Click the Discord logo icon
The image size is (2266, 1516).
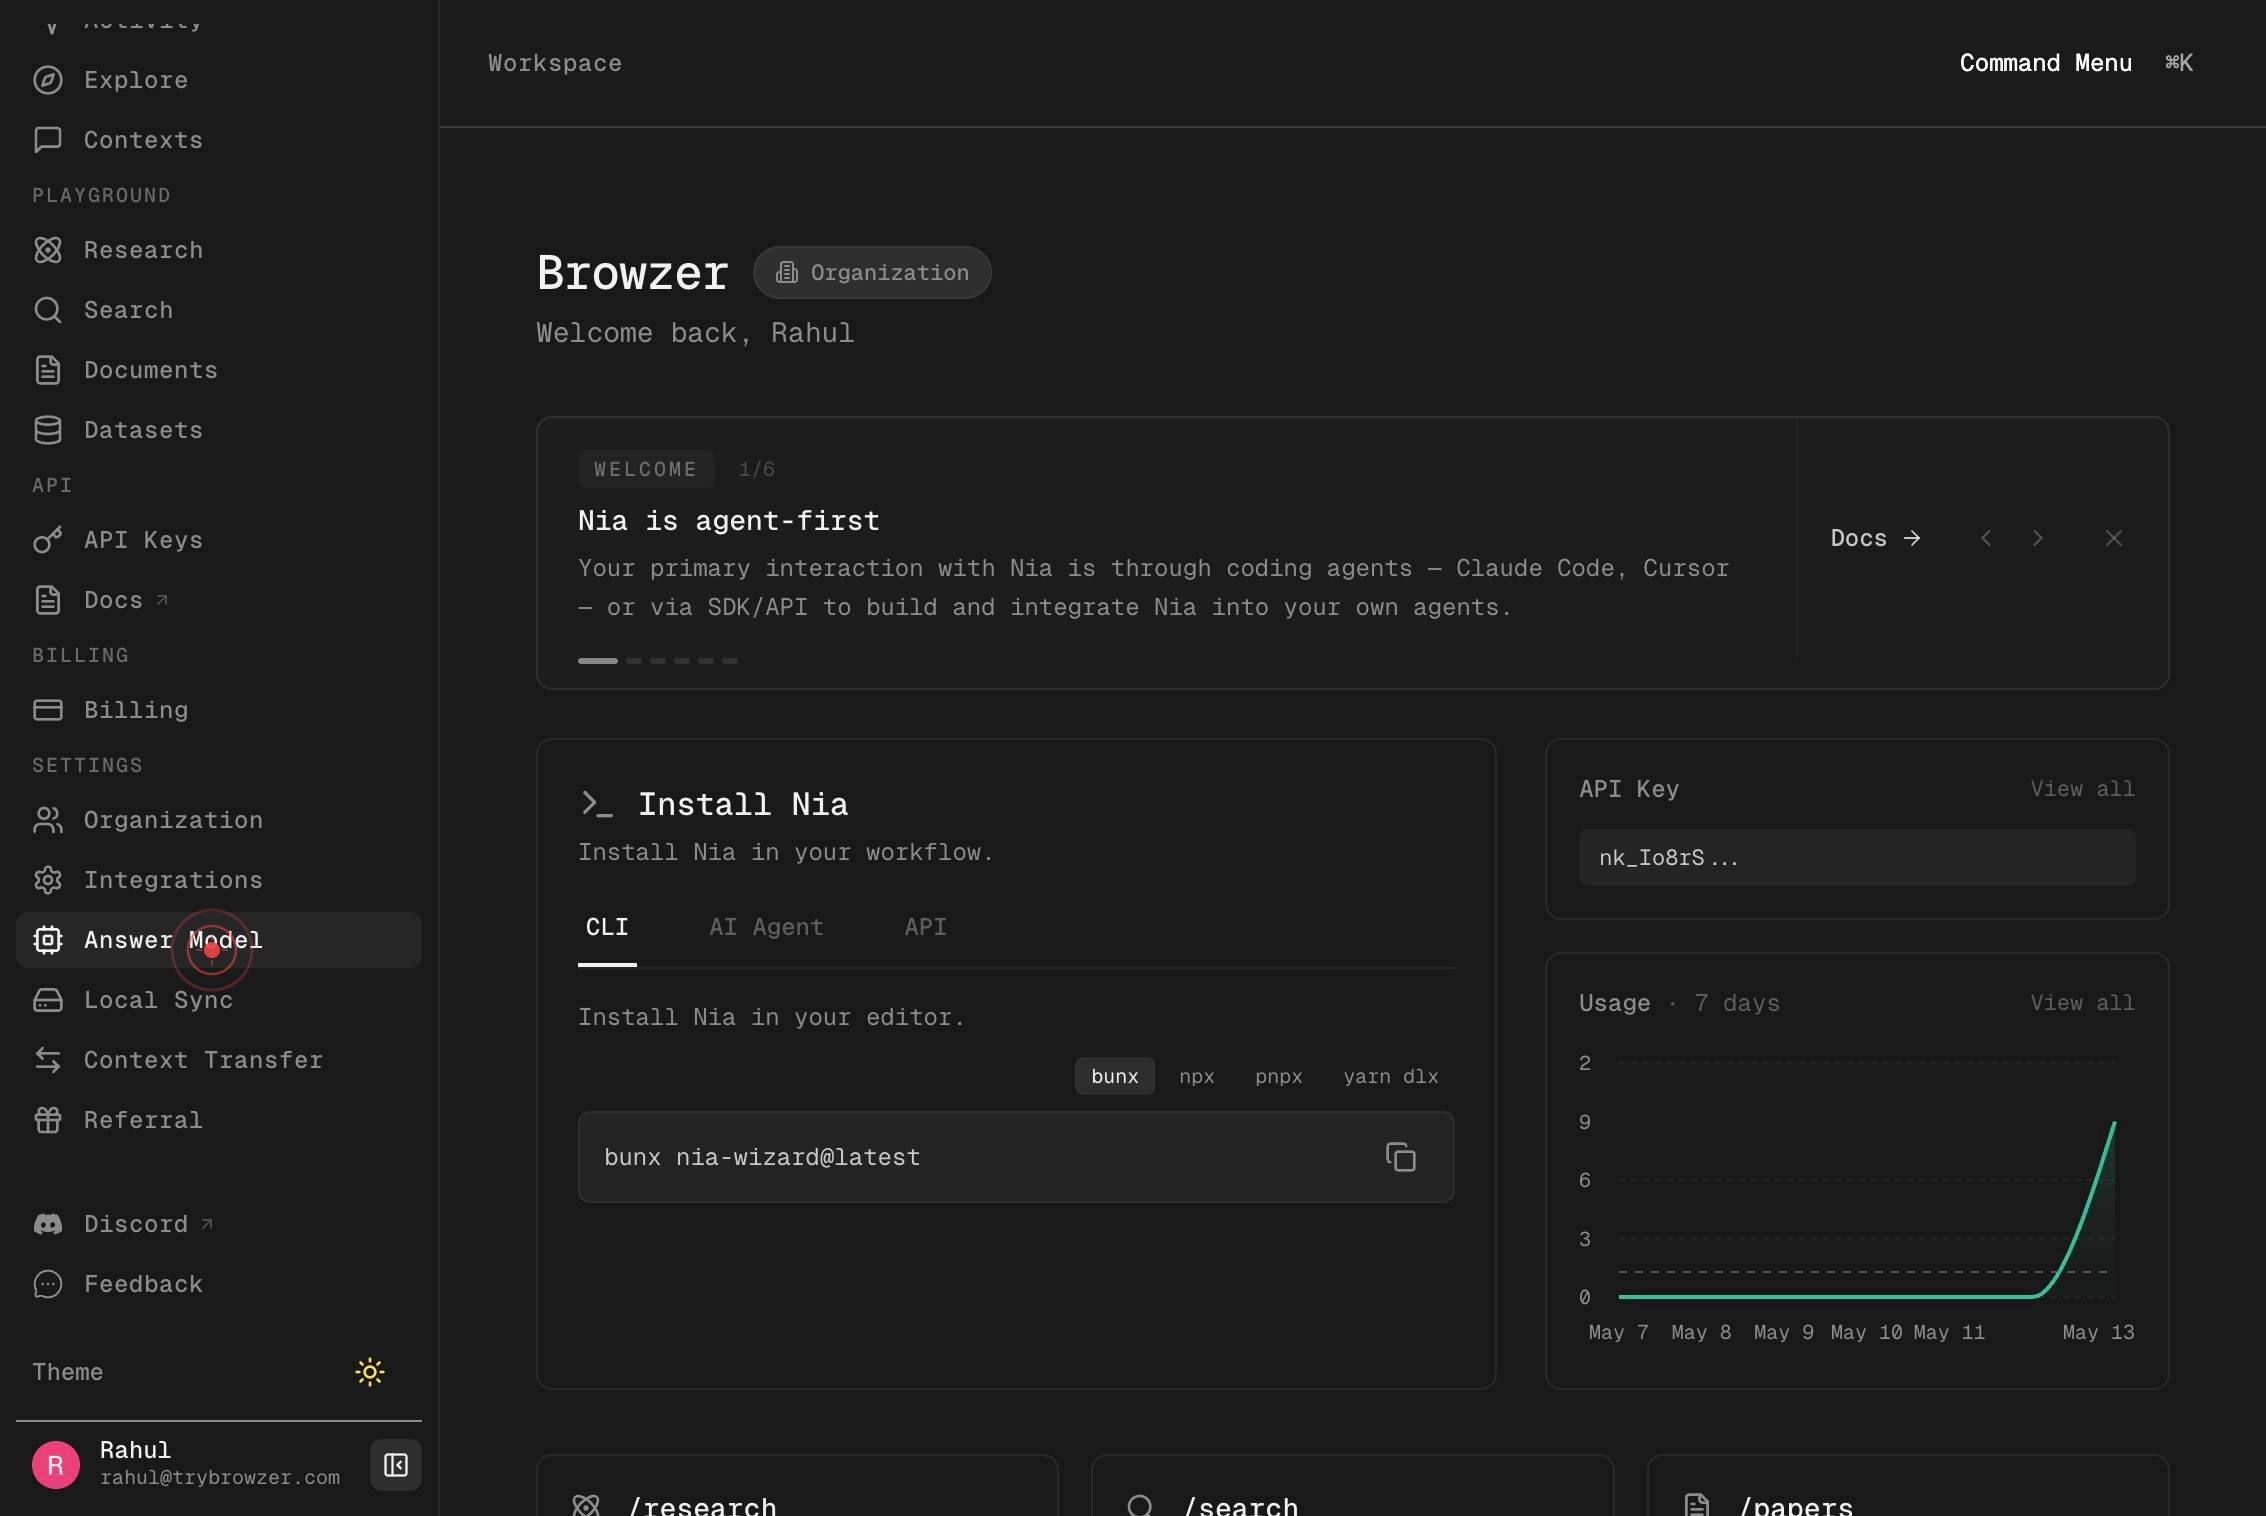pyautogui.click(x=48, y=1224)
